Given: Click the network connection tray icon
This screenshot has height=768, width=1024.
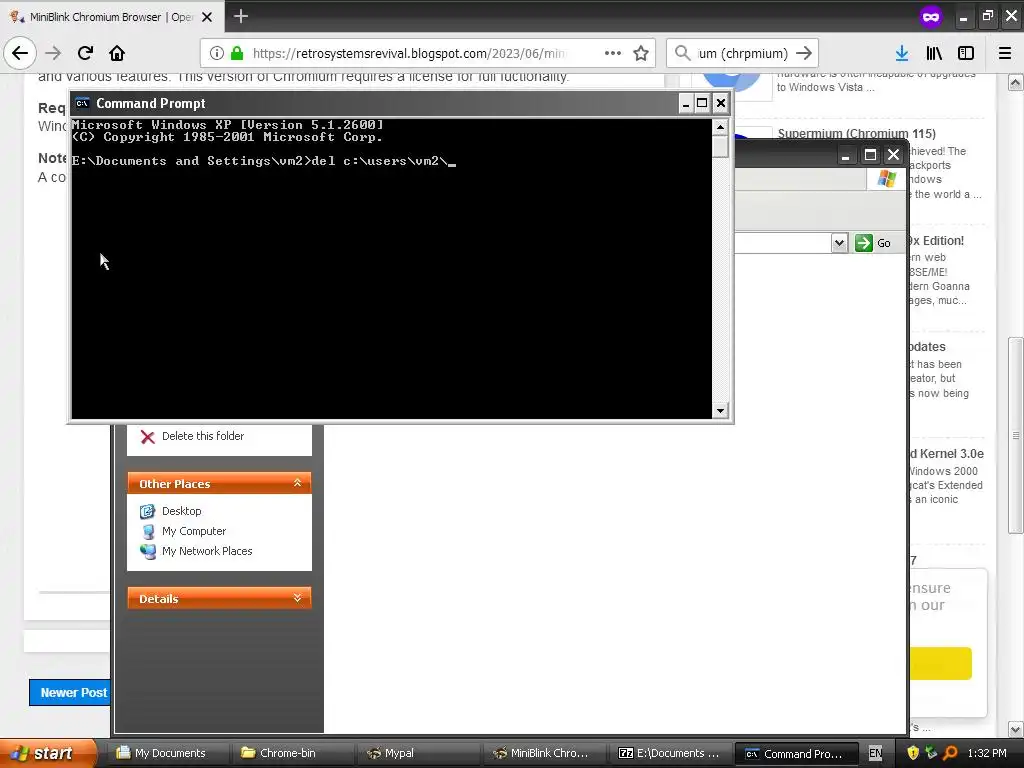Looking at the screenshot, I should point(931,753).
